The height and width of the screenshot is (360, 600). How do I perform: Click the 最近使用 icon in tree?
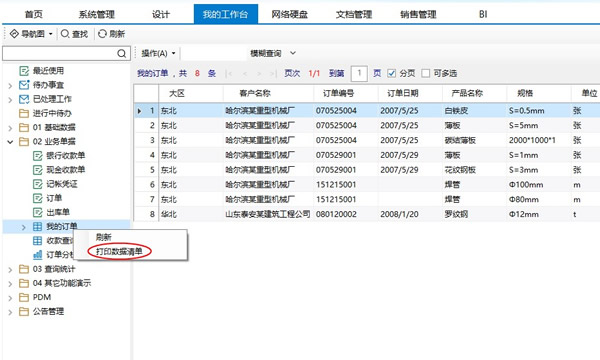24,71
